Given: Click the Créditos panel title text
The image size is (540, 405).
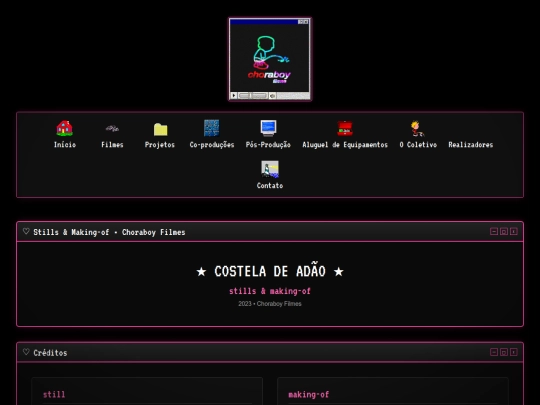Looking at the screenshot, I should 50,353.
